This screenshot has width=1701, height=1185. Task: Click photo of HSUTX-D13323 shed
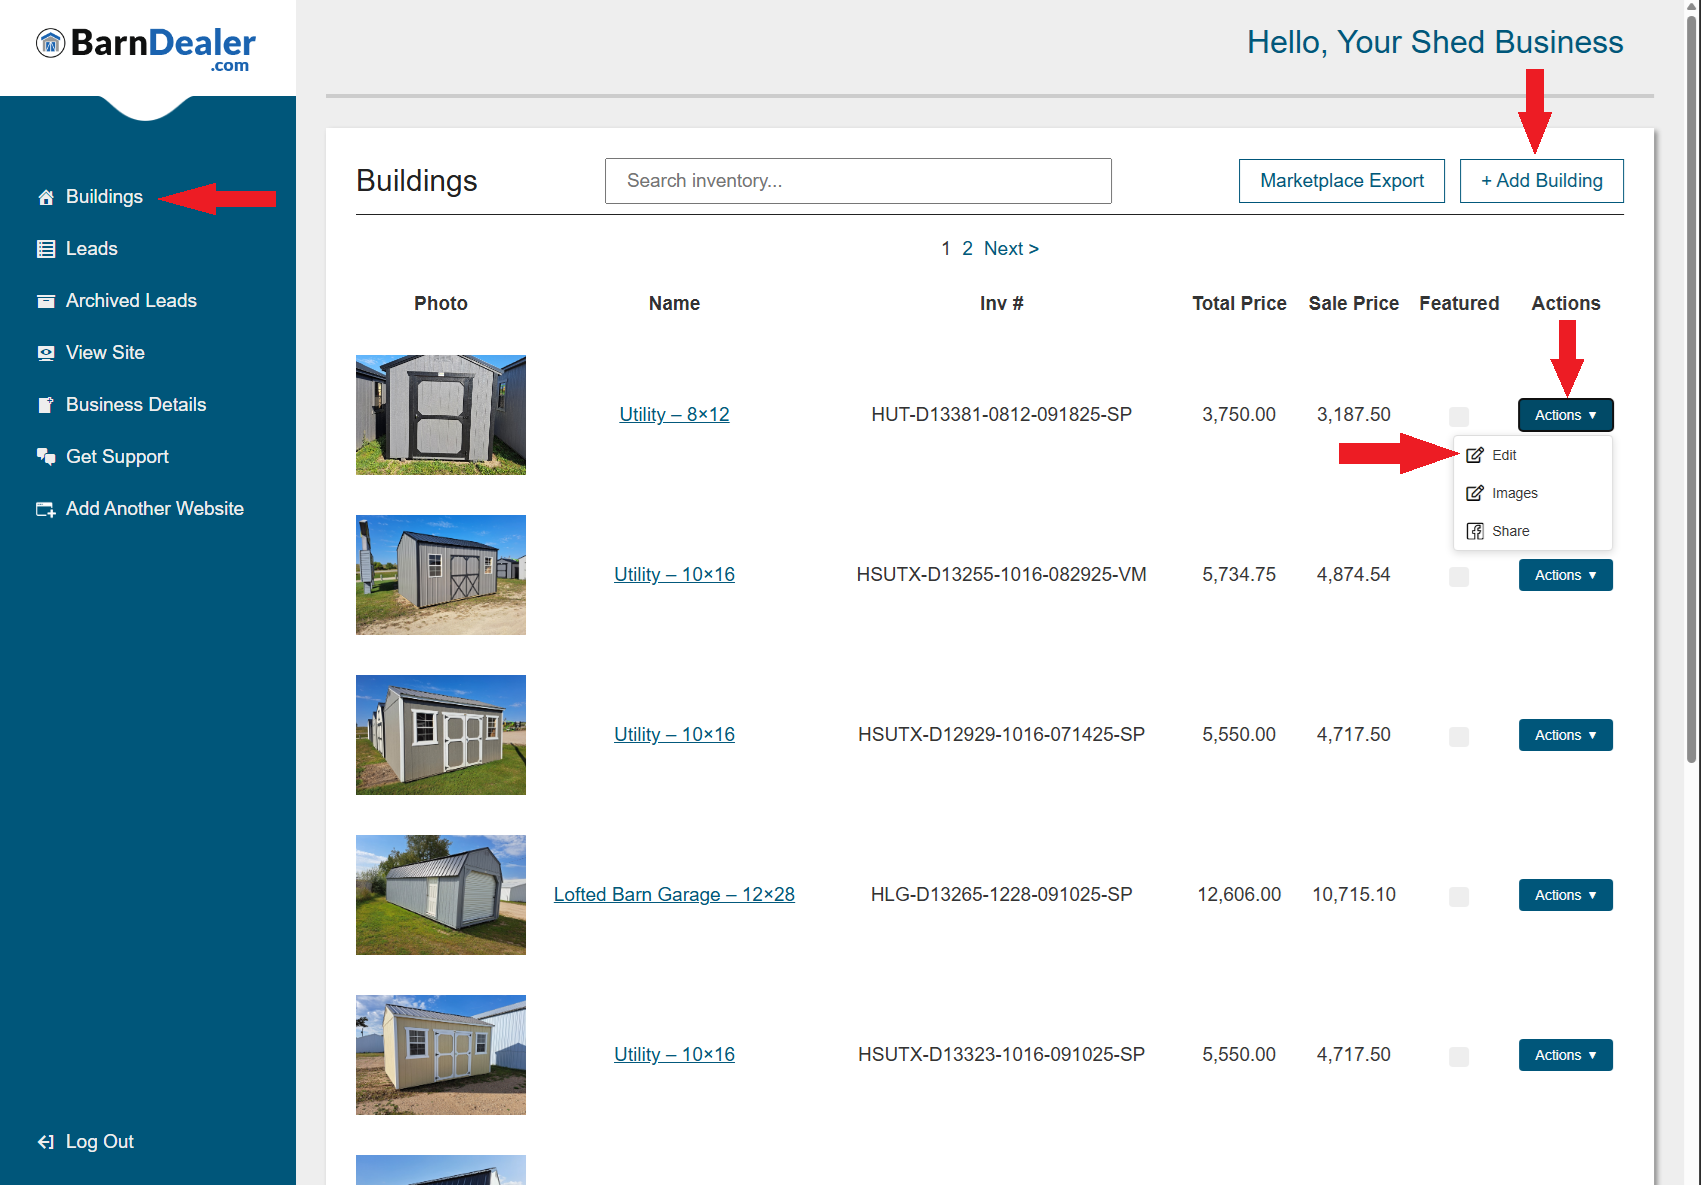[x=441, y=1055]
